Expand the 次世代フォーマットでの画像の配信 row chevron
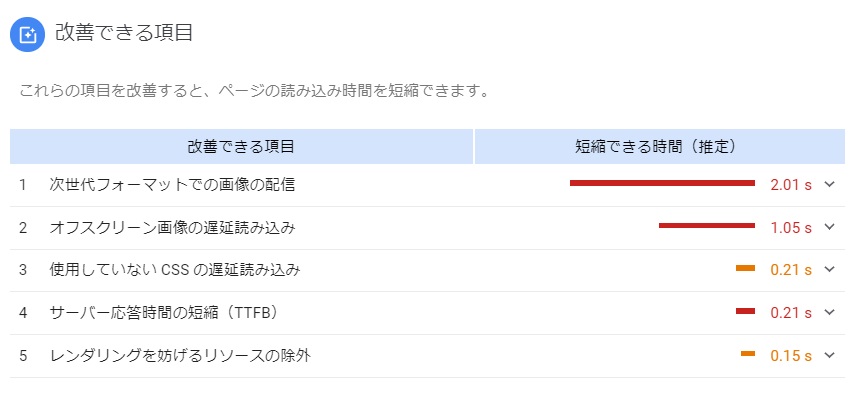850x394 pixels. pos(829,184)
